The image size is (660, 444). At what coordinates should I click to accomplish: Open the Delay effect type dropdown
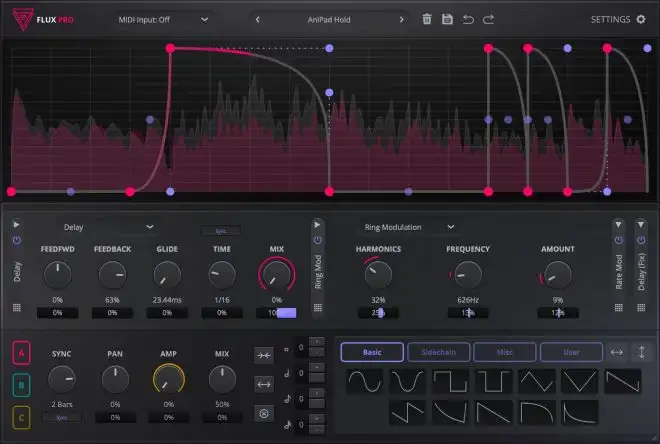108,227
